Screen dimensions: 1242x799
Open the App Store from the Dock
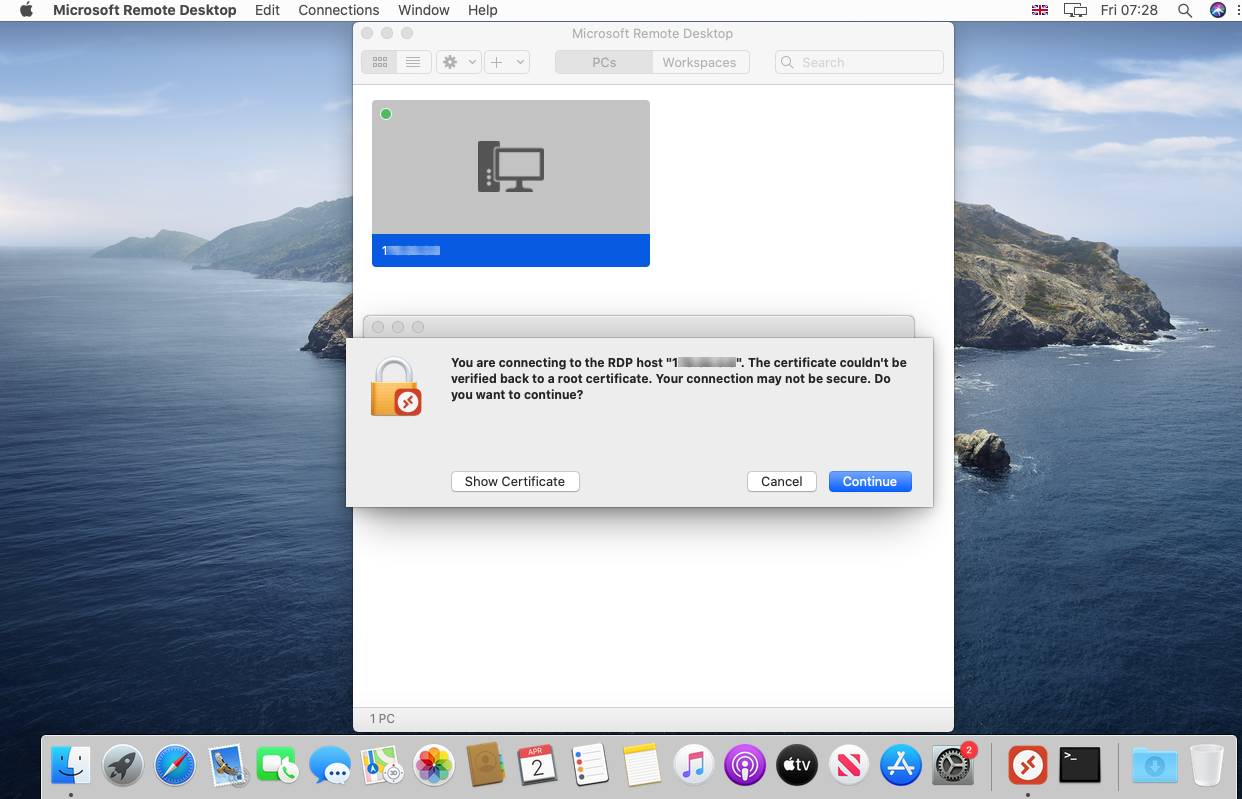[x=901, y=766]
